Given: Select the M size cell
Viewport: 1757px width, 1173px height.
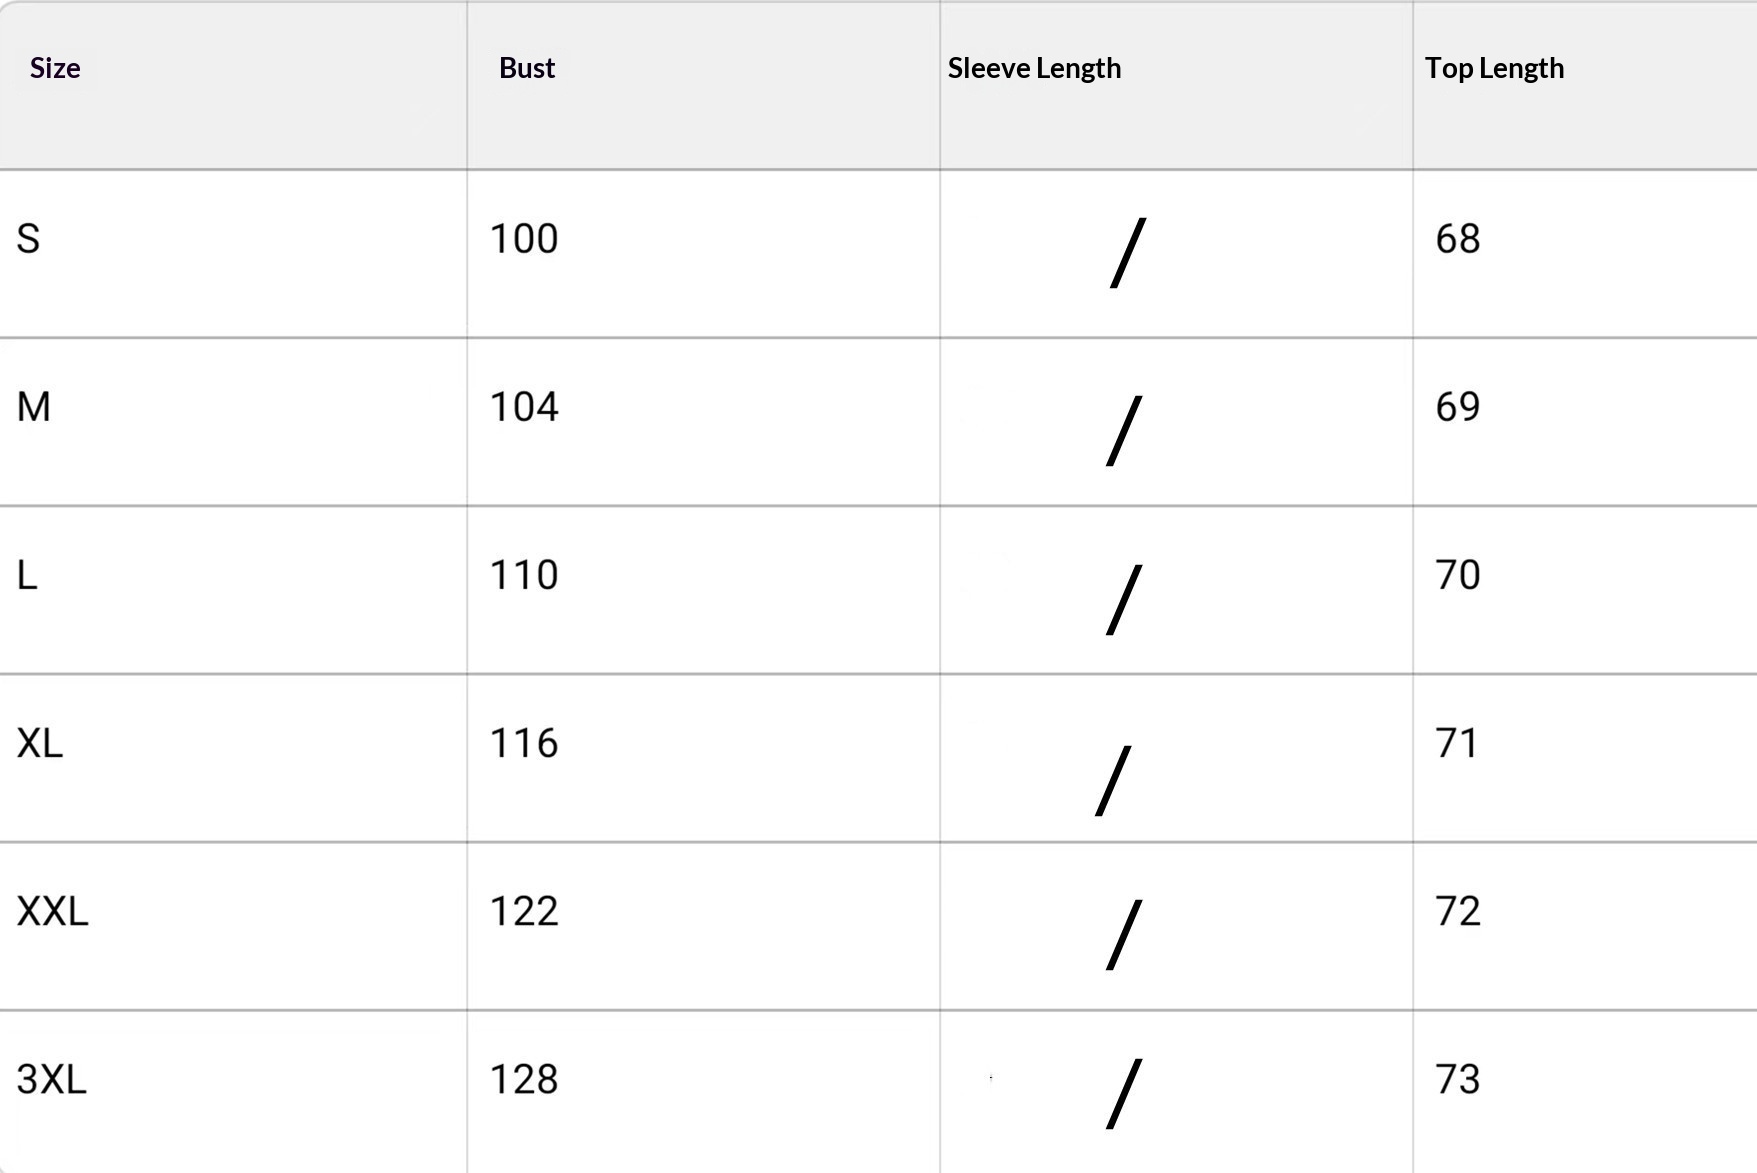Looking at the screenshot, I should click(x=34, y=407).
